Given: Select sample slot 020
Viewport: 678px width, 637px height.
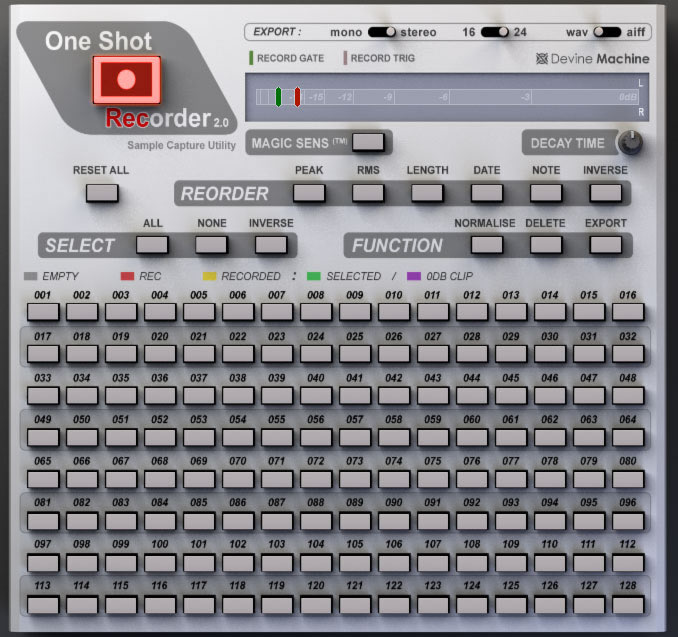Looking at the screenshot, I should point(160,354).
